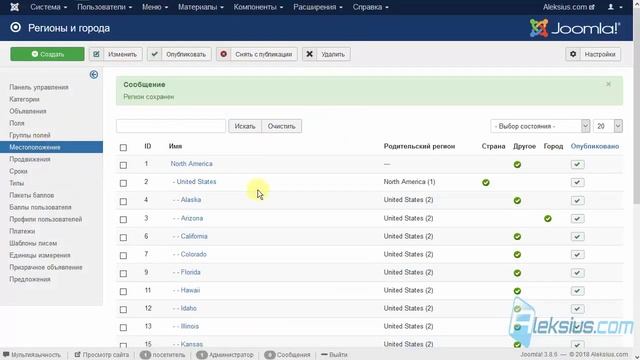Click the Изменить edit toolbar button
This screenshot has width=640, height=360.
(x=116, y=54)
